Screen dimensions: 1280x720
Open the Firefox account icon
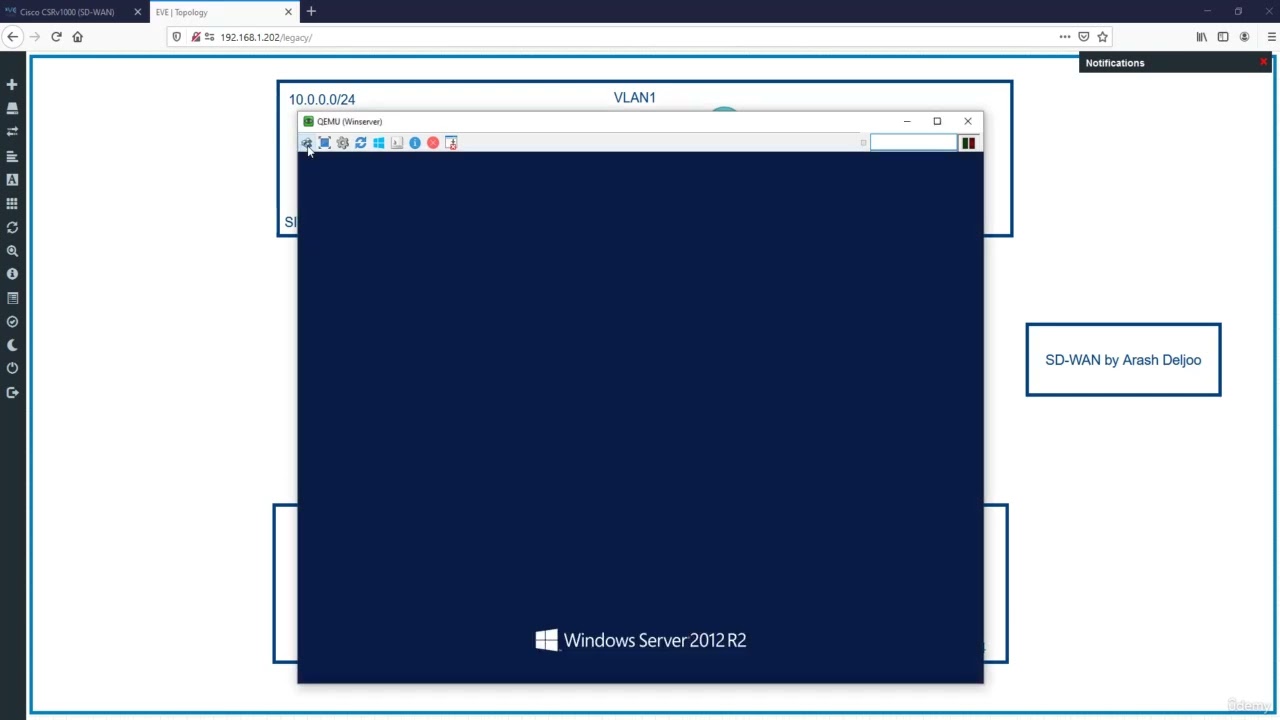click(1245, 37)
